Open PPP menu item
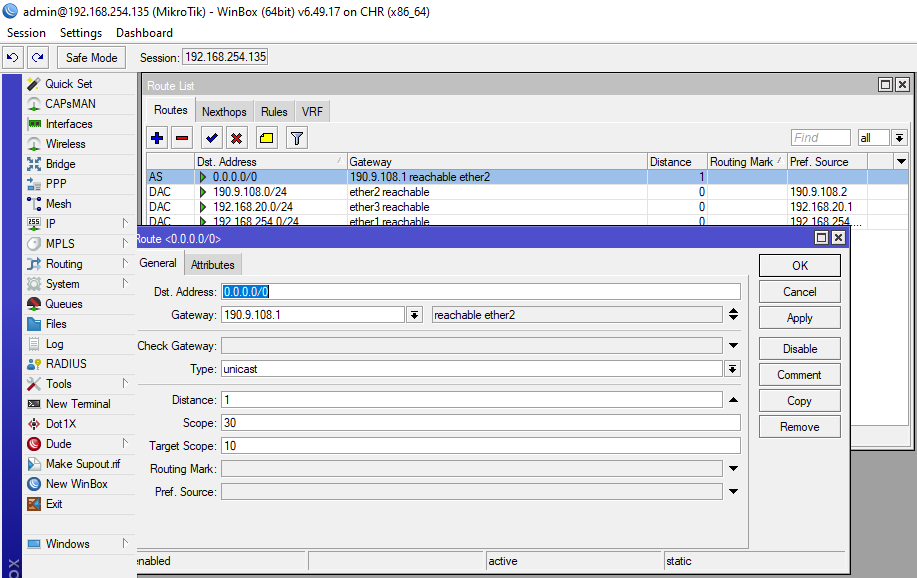The width and height of the screenshot is (917, 578). pyautogui.click(x=56, y=184)
